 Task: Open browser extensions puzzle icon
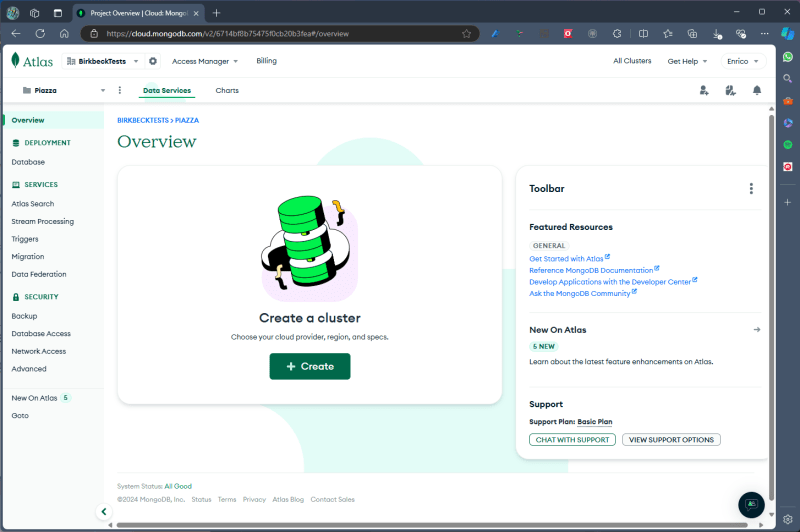[x=617, y=34]
